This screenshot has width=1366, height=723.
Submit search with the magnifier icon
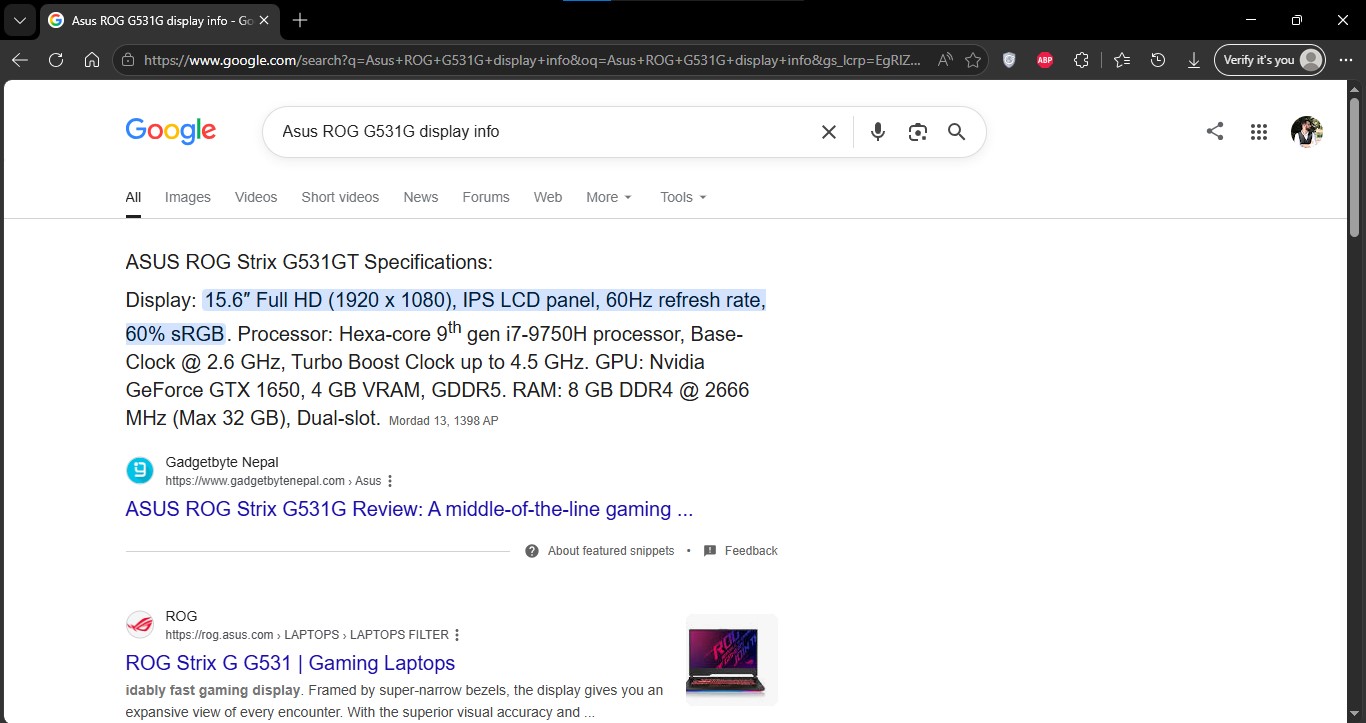[x=957, y=132]
